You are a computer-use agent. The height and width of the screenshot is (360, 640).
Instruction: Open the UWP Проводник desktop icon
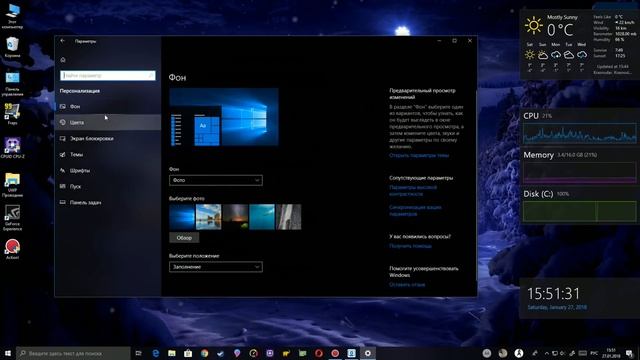click(12, 185)
